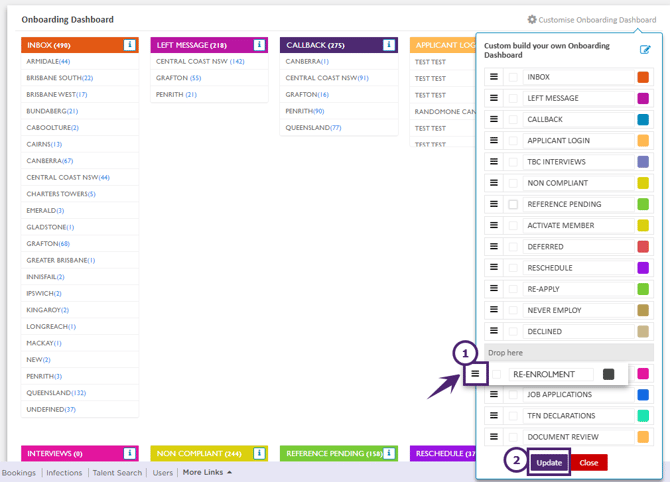Pick the magenta colour swatch for LEFT MESSAGE
The height and width of the screenshot is (482, 670).
tap(643, 98)
